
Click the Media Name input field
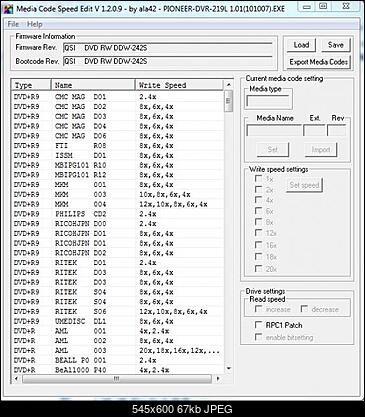pos(274,130)
